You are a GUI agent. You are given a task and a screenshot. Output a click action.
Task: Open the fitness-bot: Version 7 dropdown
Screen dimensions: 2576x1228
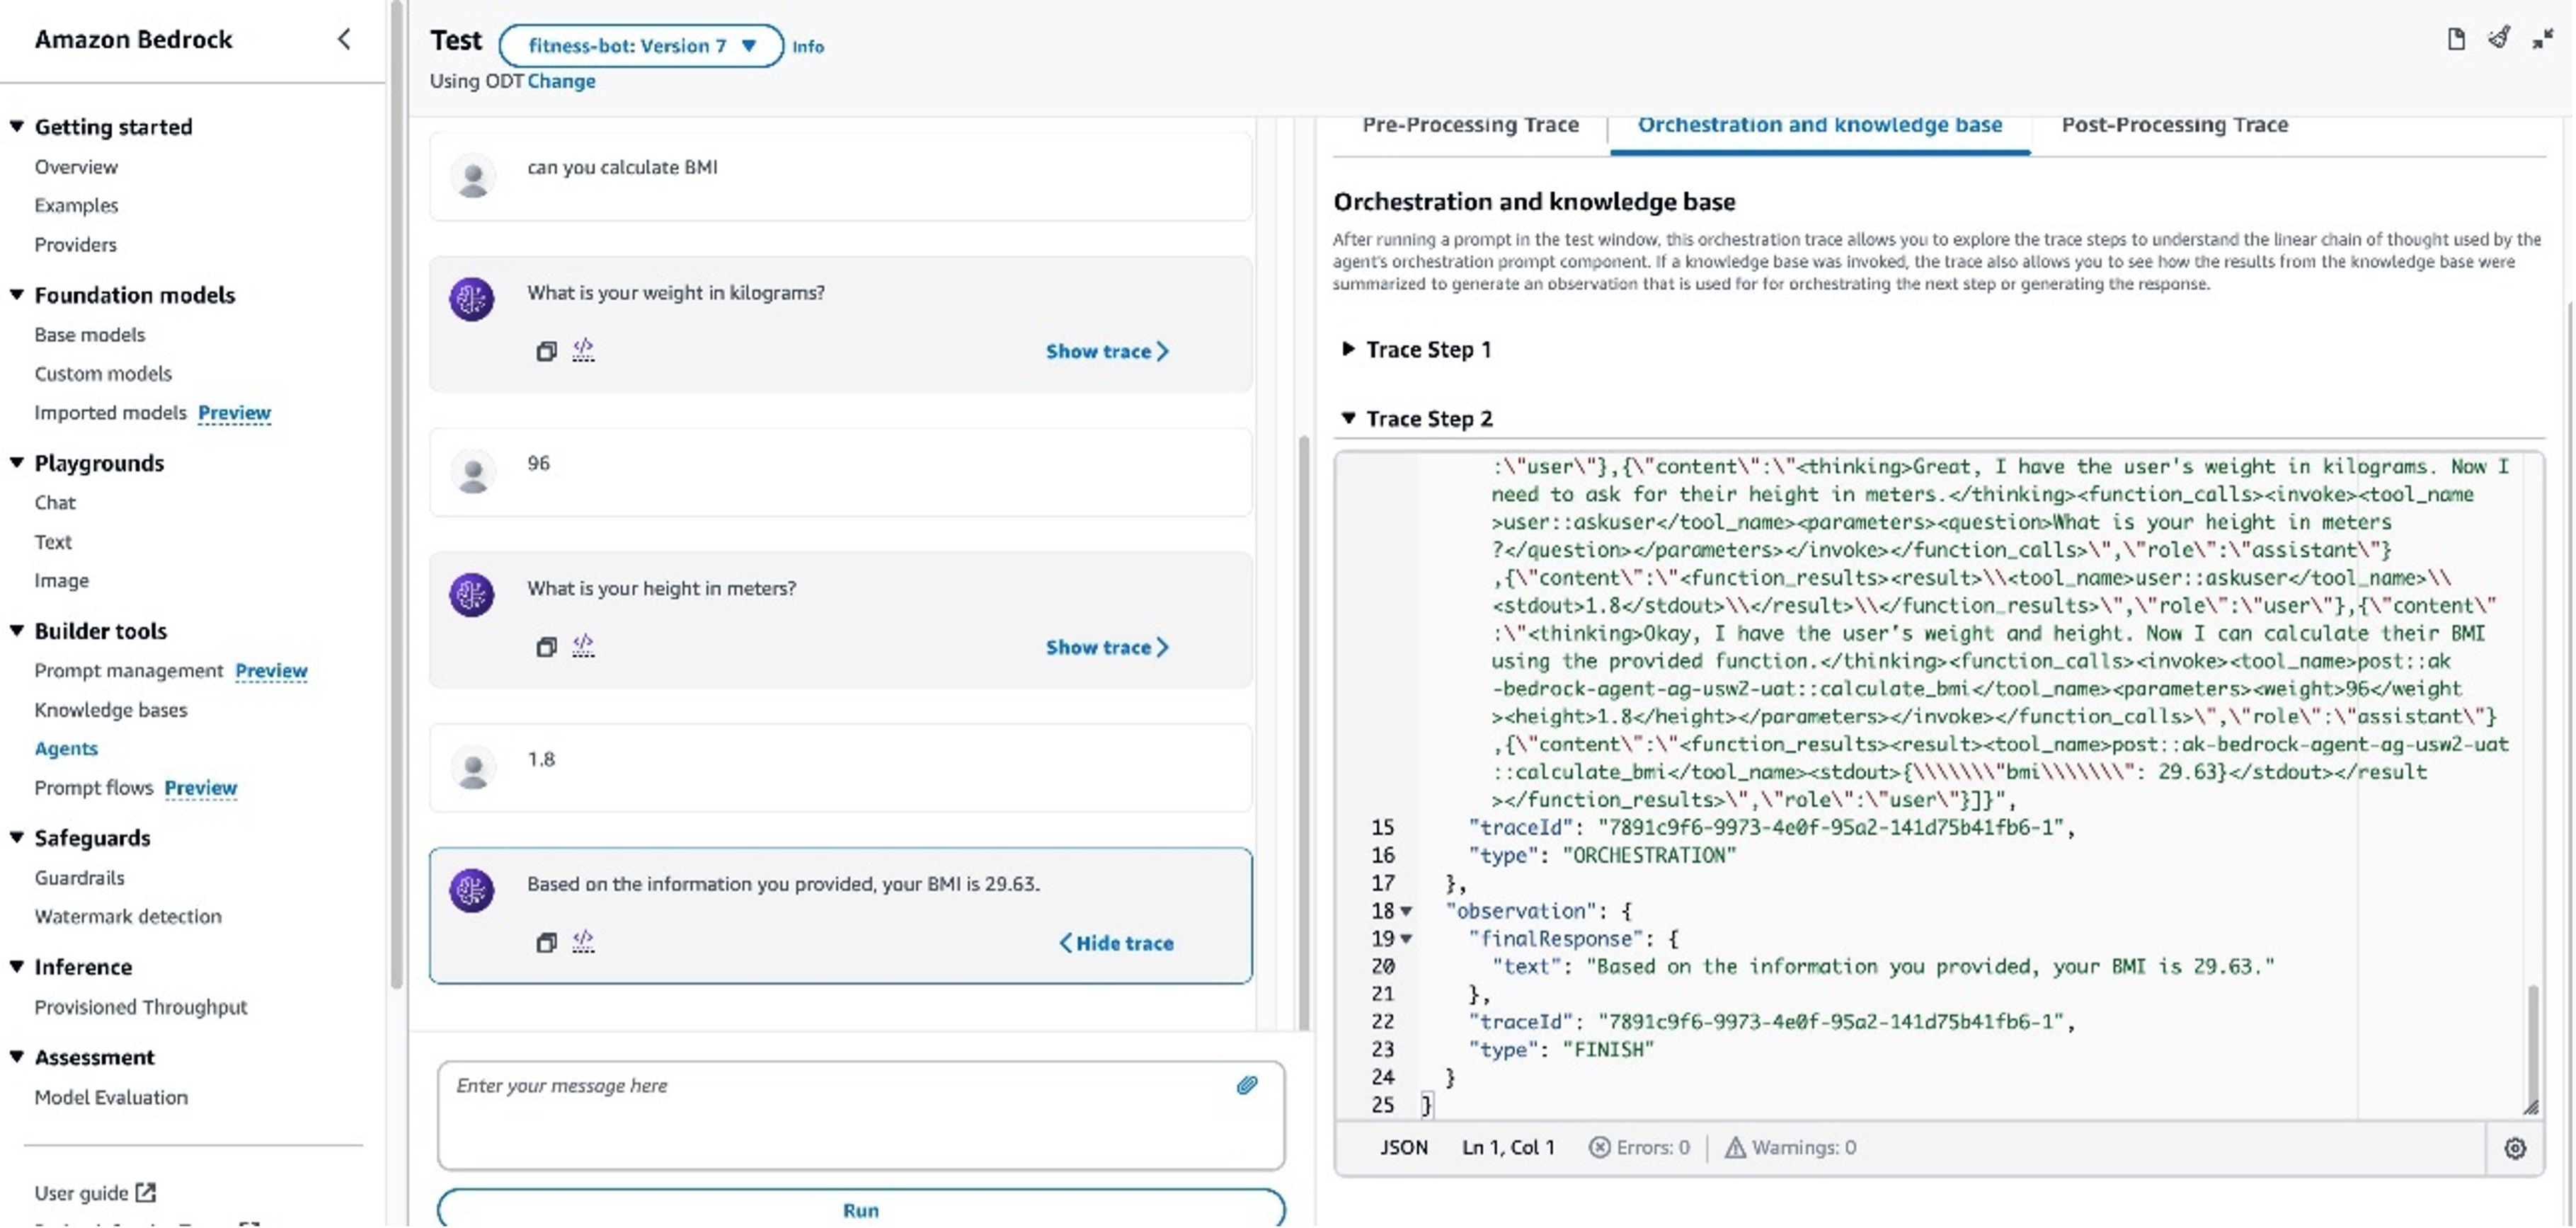[x=641, y=46]
